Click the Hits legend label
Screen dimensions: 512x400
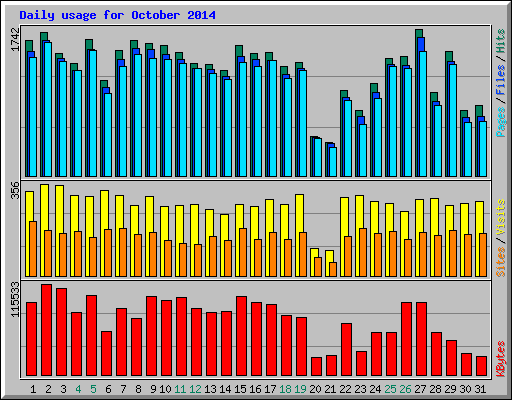pos(501,41)
